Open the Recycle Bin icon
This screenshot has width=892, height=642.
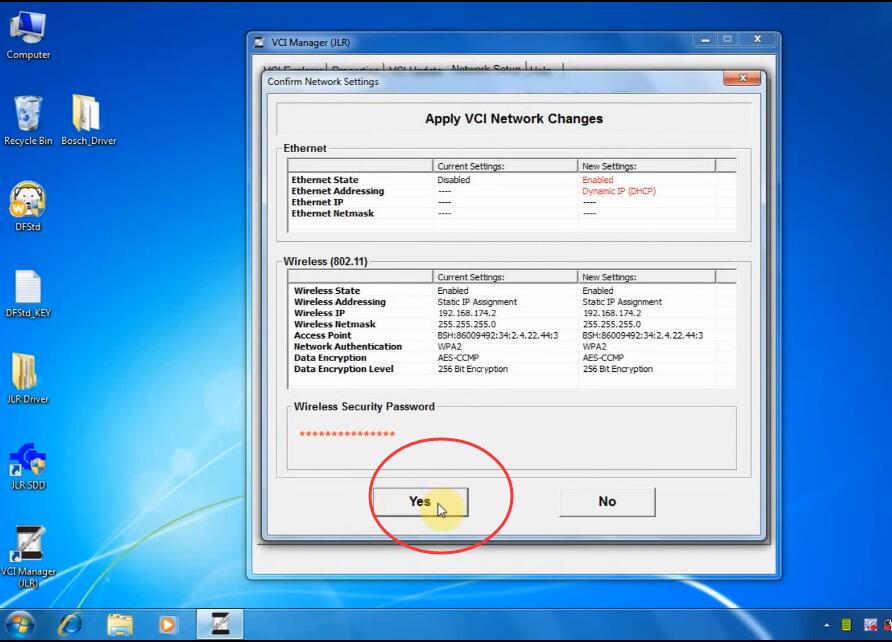click(x=28, y=121)
